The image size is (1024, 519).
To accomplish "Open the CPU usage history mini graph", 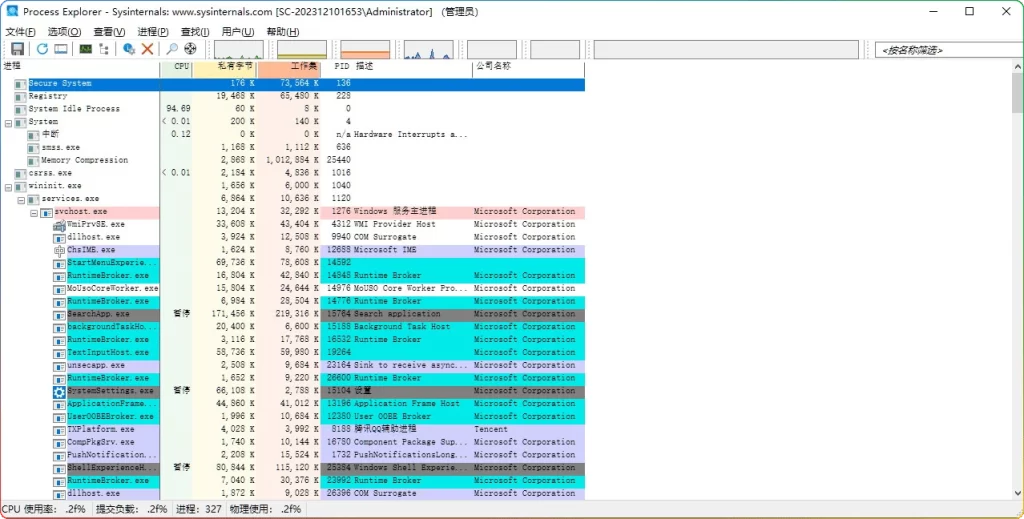I will pyautogui.click(x=239, y=50).
